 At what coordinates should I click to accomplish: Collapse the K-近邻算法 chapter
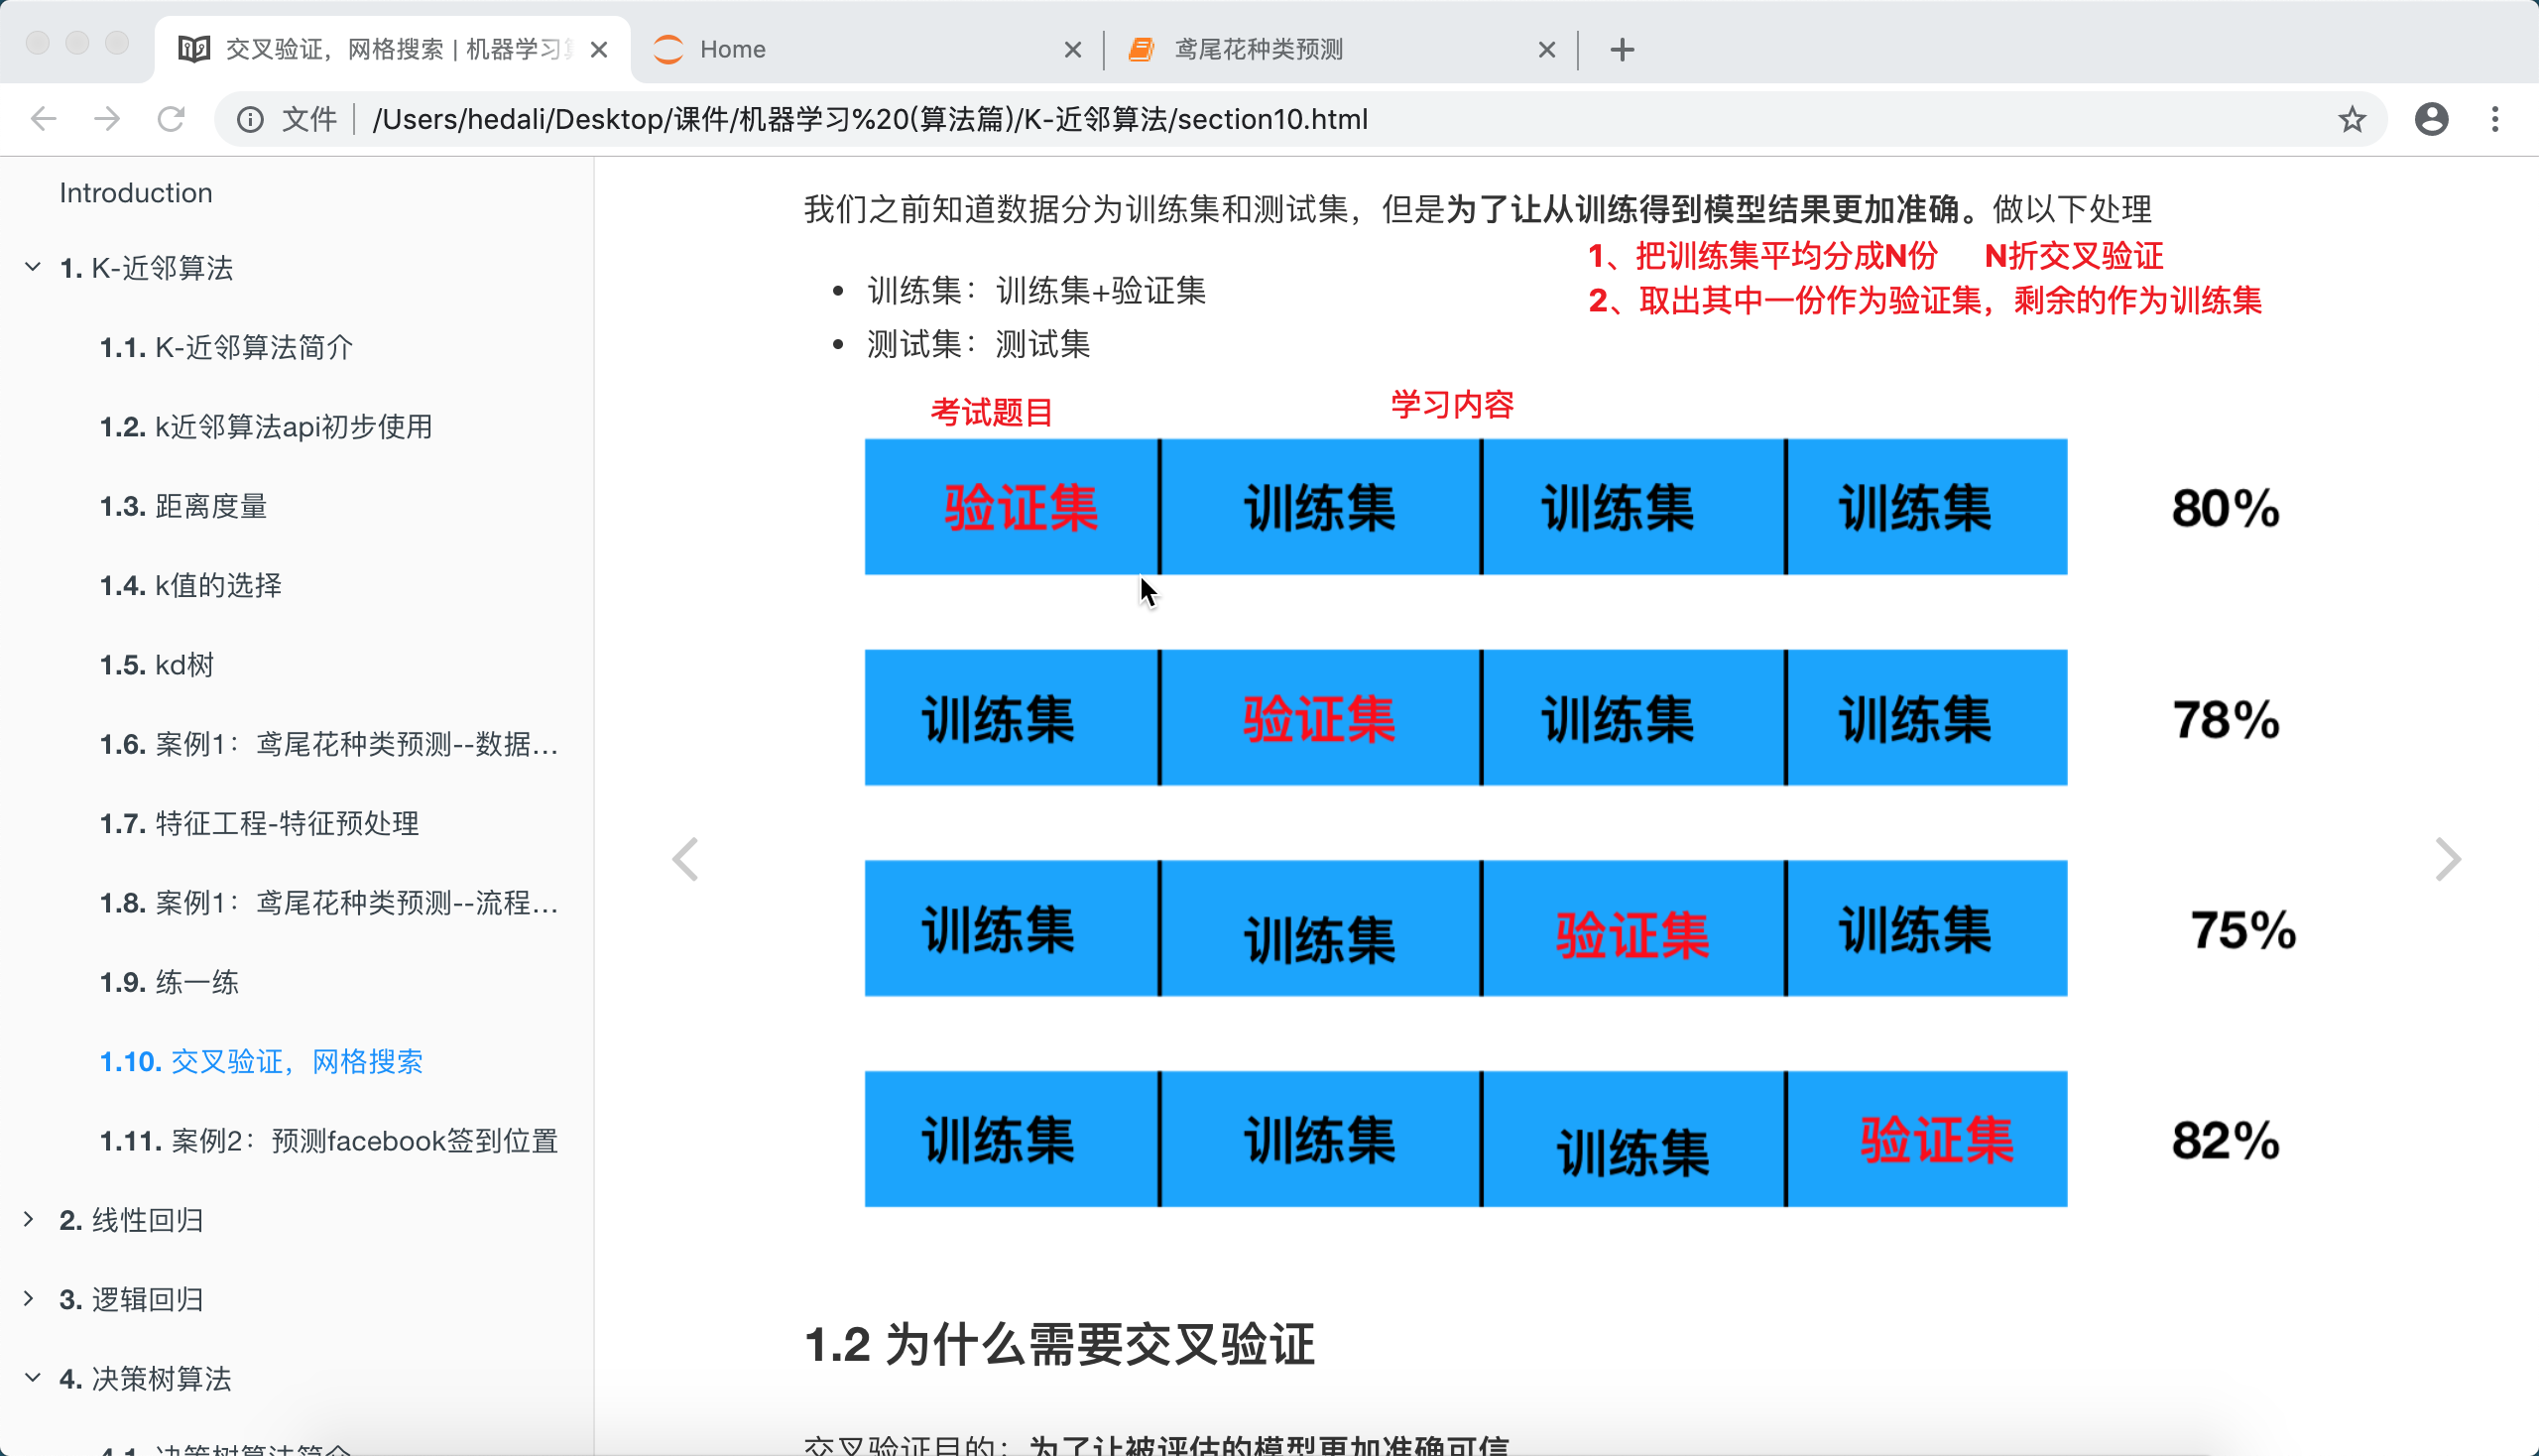pos(33,267)
